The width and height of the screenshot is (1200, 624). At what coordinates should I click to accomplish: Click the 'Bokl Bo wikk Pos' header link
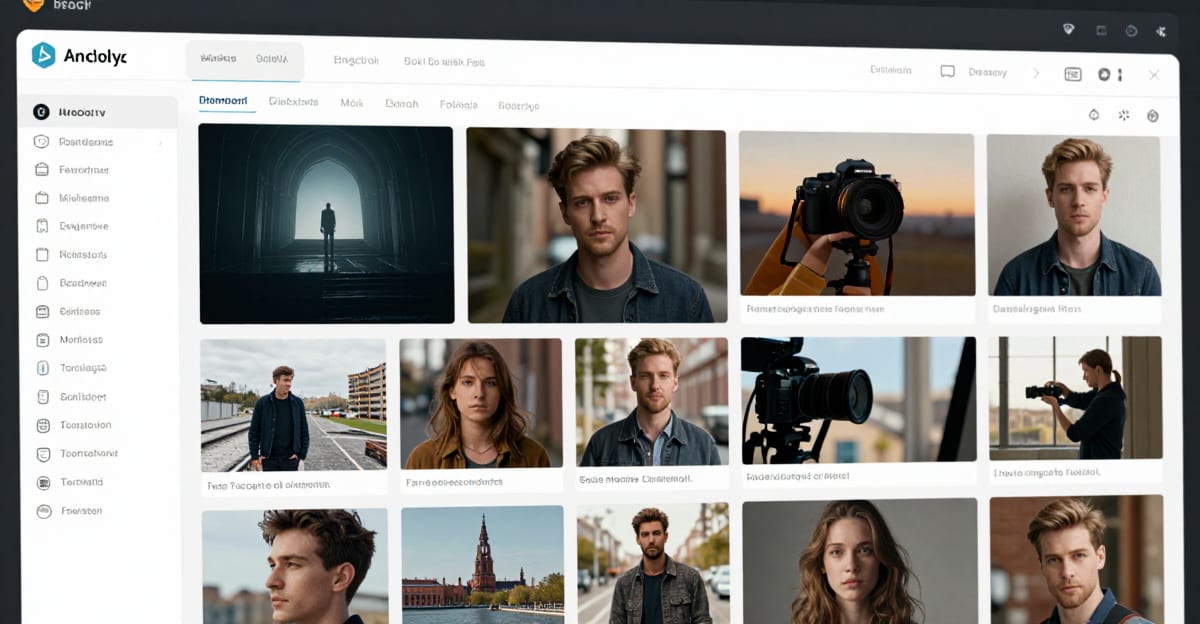click(444, 61)
